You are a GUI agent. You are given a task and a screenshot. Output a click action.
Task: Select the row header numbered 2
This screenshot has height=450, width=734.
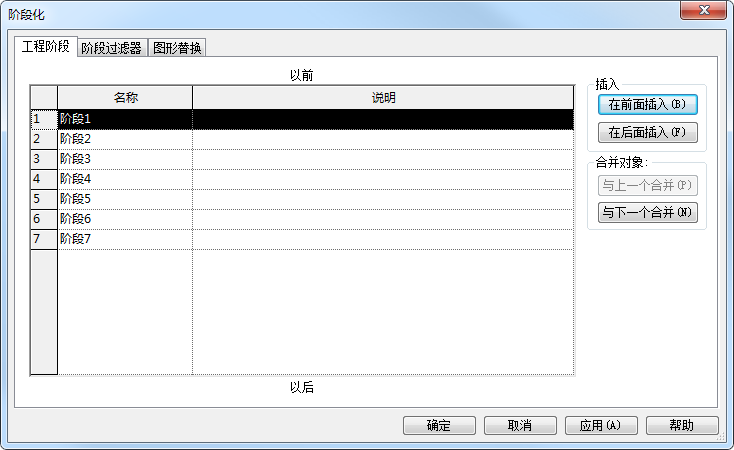[x=44, y=139]
